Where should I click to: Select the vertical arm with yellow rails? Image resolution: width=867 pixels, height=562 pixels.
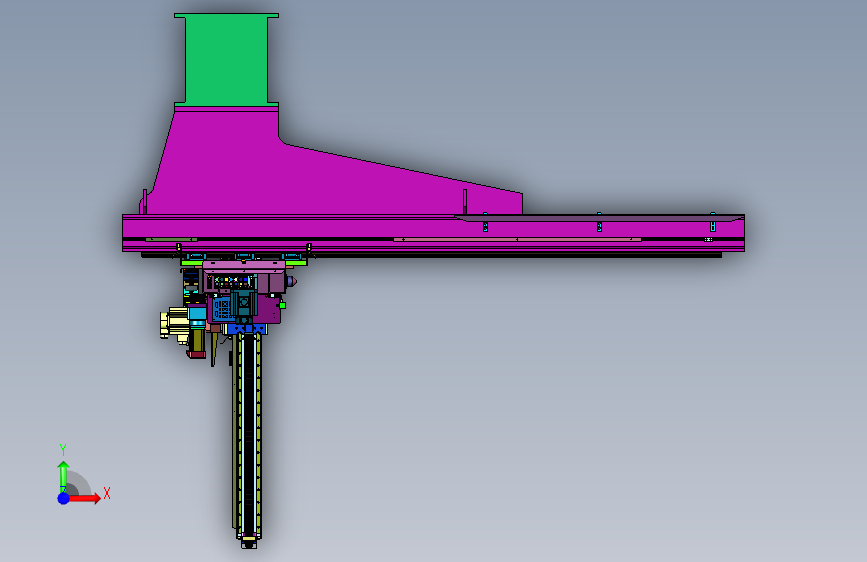click(247, 437)
